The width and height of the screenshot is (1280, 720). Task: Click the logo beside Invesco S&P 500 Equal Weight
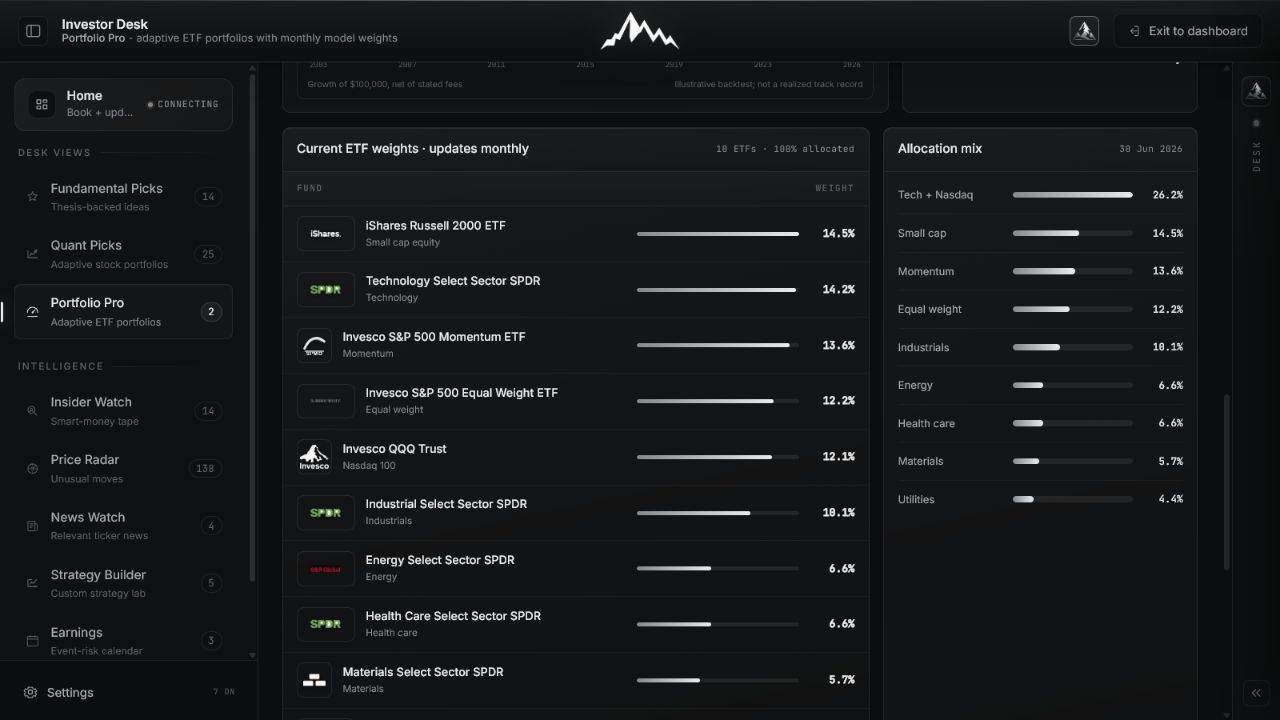click(326, 401)
